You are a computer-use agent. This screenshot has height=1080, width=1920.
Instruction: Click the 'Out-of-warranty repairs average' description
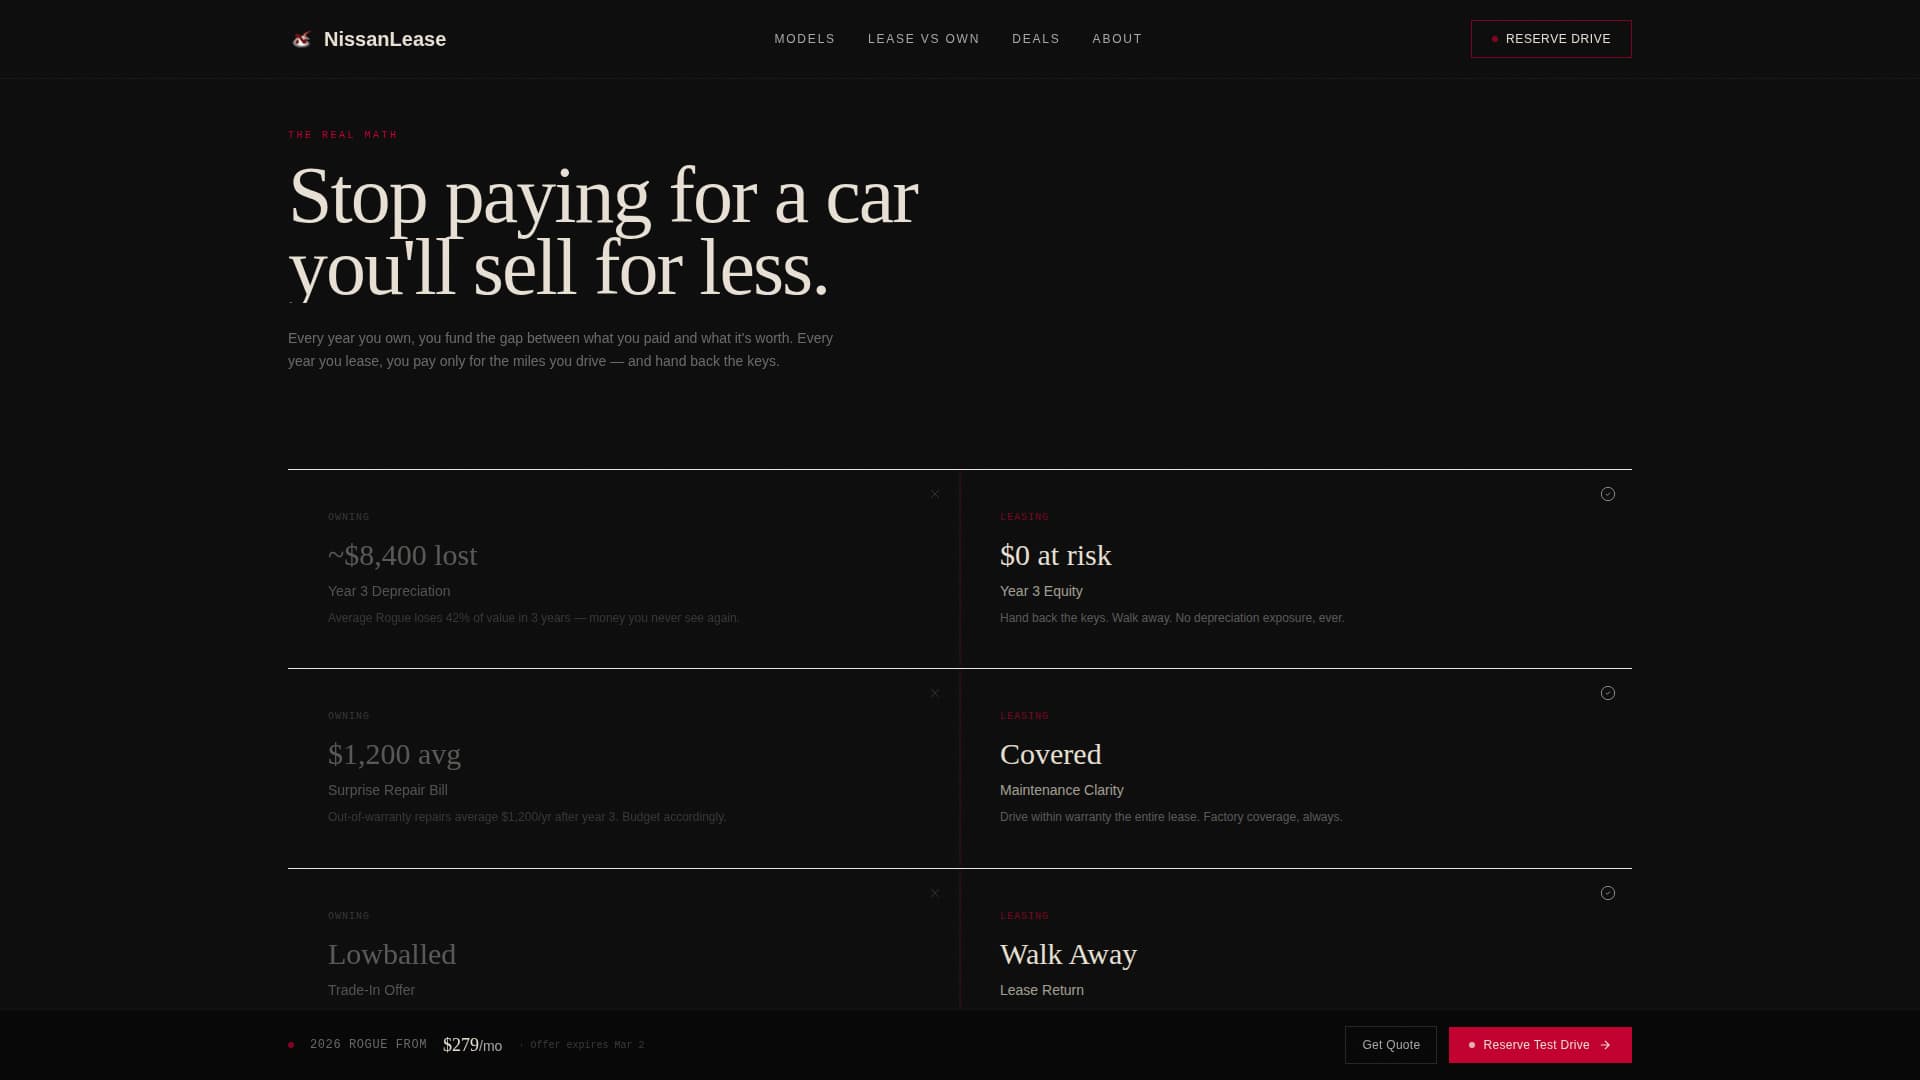click(527, 817)
